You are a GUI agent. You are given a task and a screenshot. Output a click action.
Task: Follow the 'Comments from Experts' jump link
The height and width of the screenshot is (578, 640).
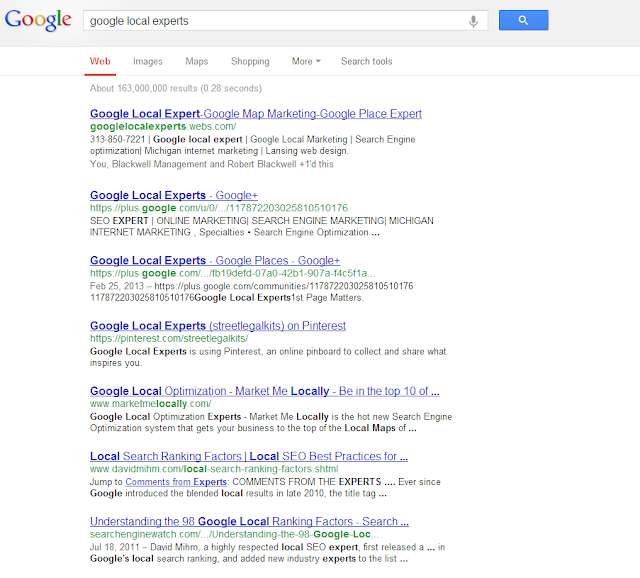point(176,482)
